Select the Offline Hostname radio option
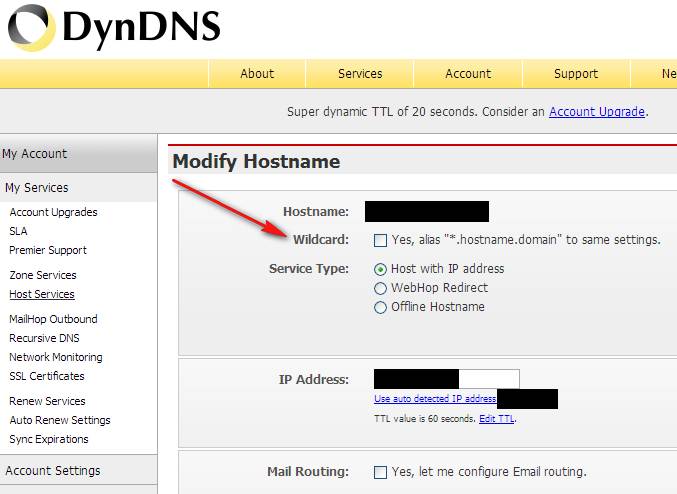Image resolution: width=677 pixels, height=494 pixels. [x=380, y=307]
